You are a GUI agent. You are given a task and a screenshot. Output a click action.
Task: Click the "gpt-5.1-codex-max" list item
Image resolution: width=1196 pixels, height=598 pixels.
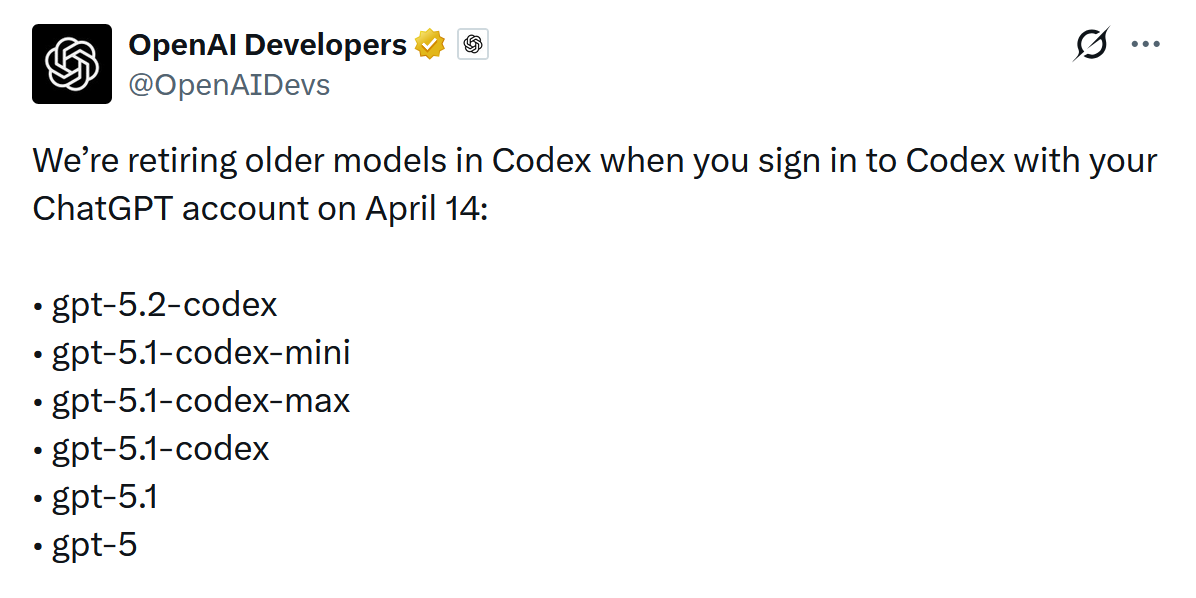[201, 401]
